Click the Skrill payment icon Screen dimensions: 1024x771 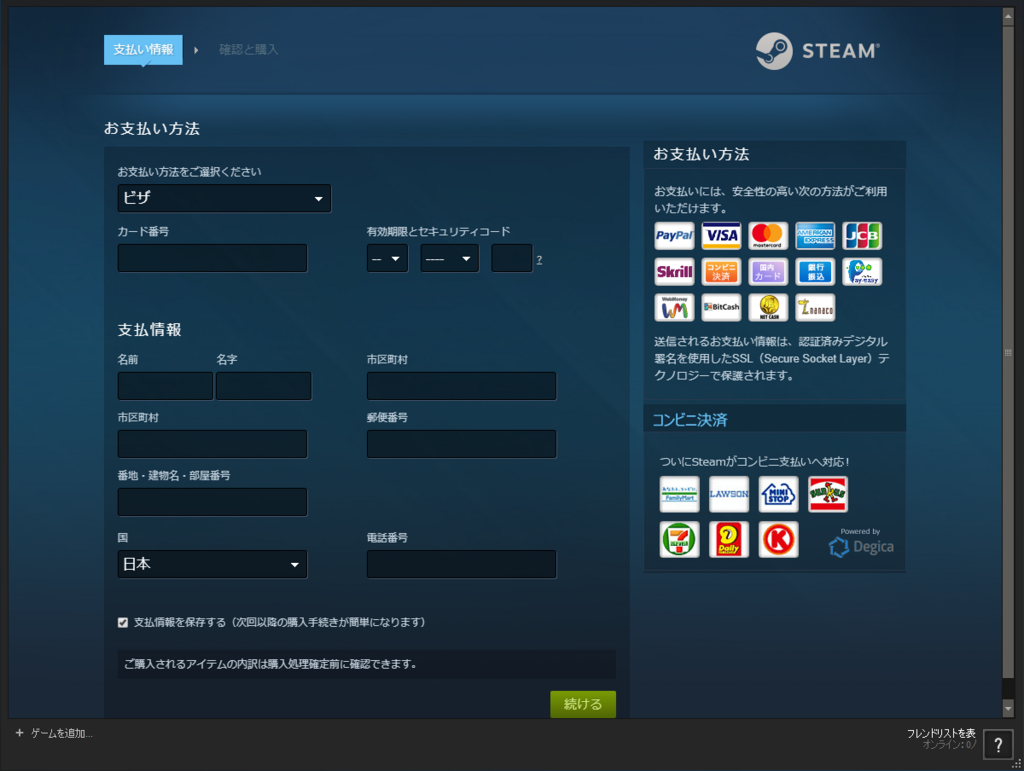coord(674,271)
